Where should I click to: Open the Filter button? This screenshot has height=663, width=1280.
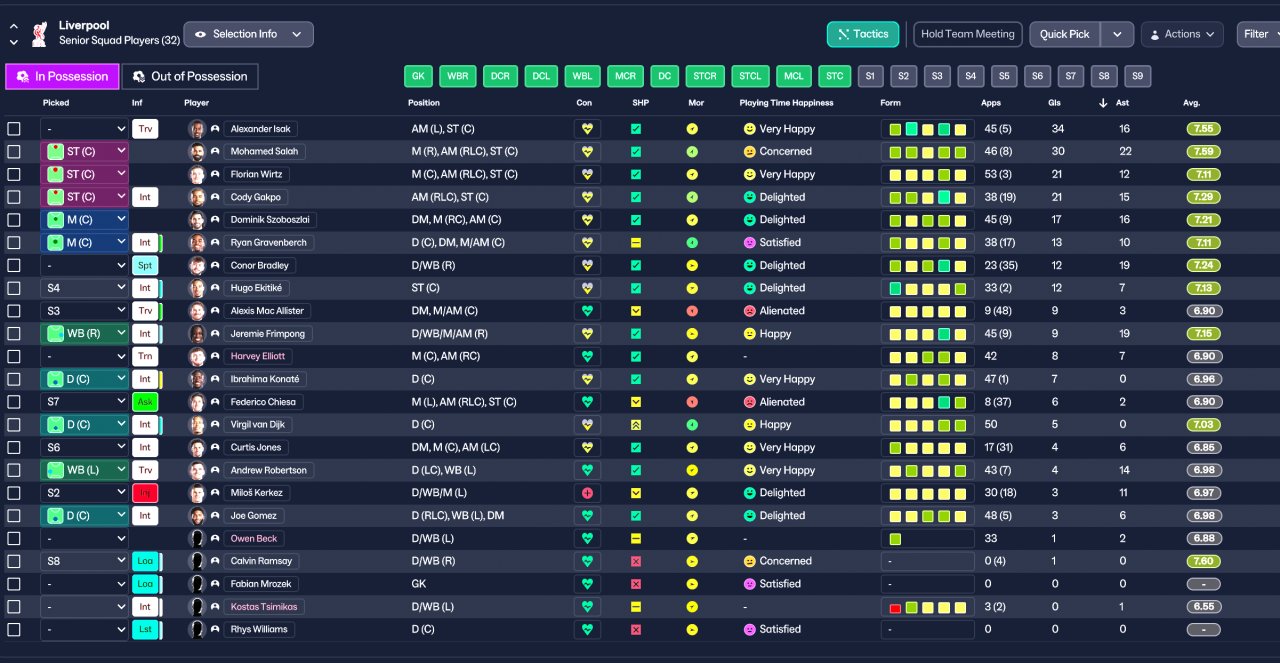(x=1258, y=34)
